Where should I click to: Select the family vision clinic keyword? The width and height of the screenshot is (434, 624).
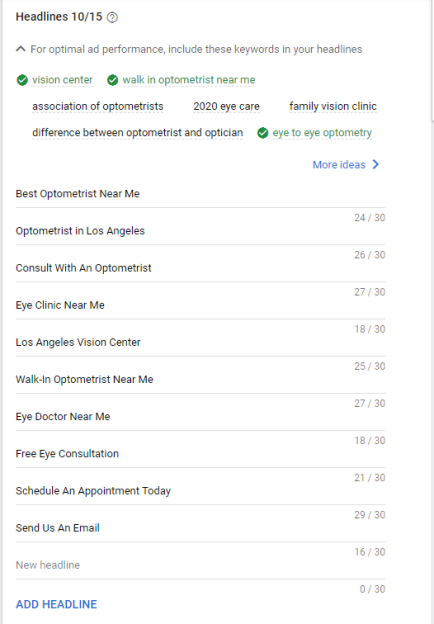[333, 106]
